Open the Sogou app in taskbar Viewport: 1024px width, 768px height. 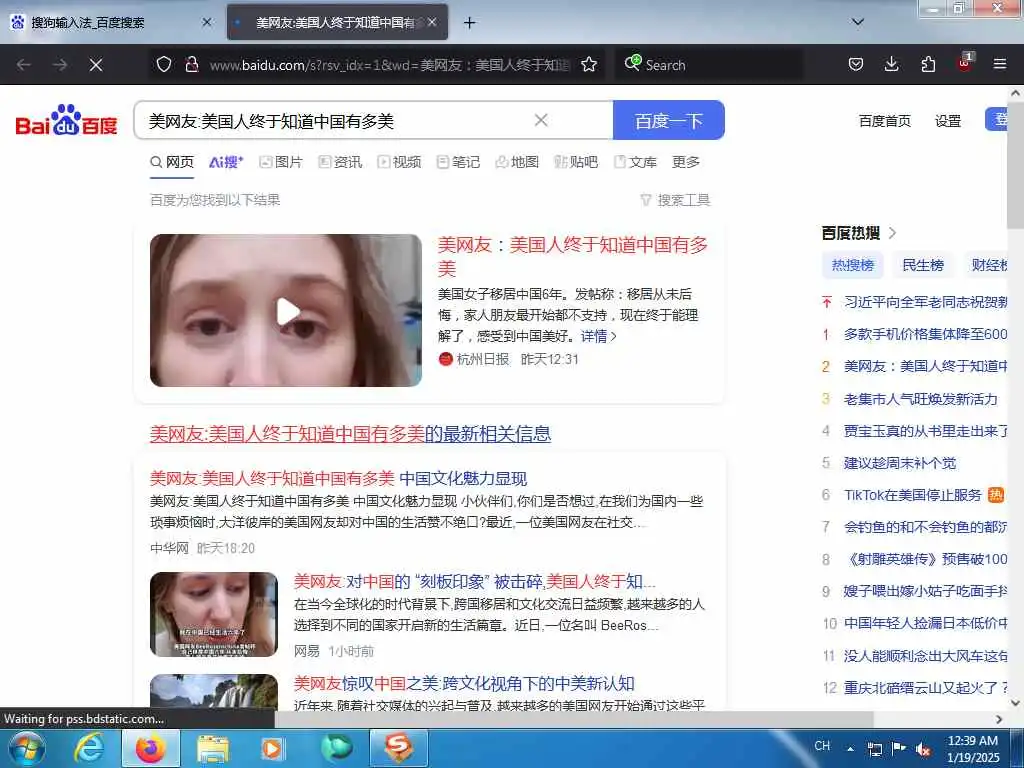click(x=399, y=748)
